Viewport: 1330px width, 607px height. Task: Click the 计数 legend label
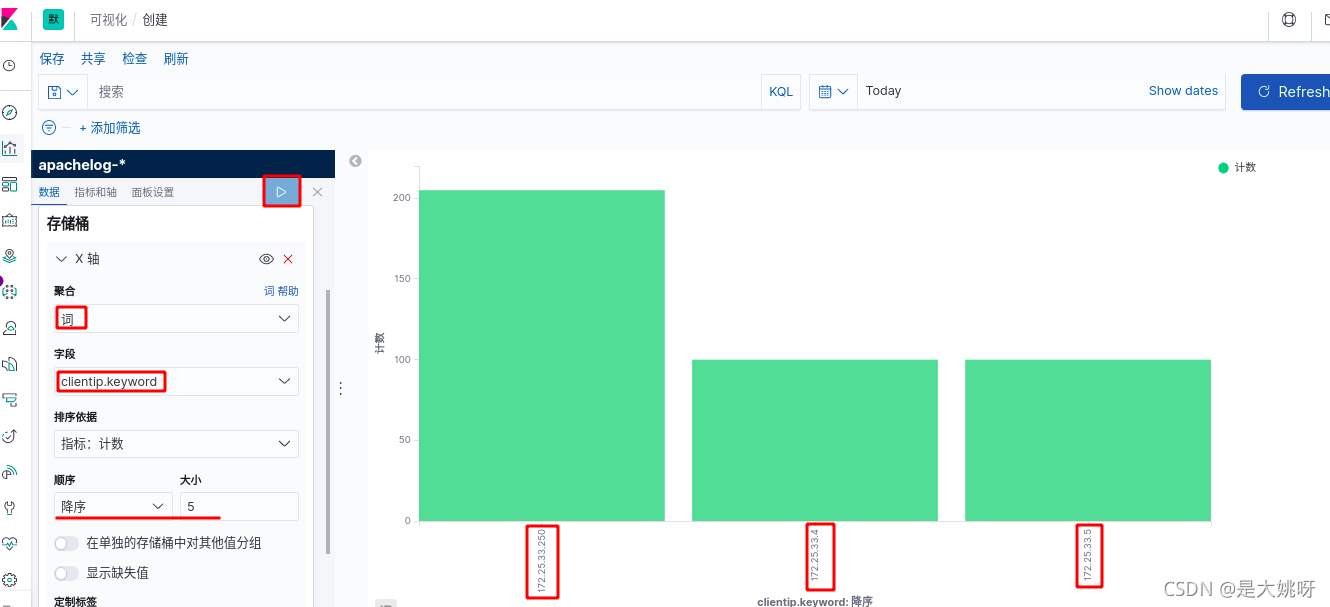coord(1245,168)
